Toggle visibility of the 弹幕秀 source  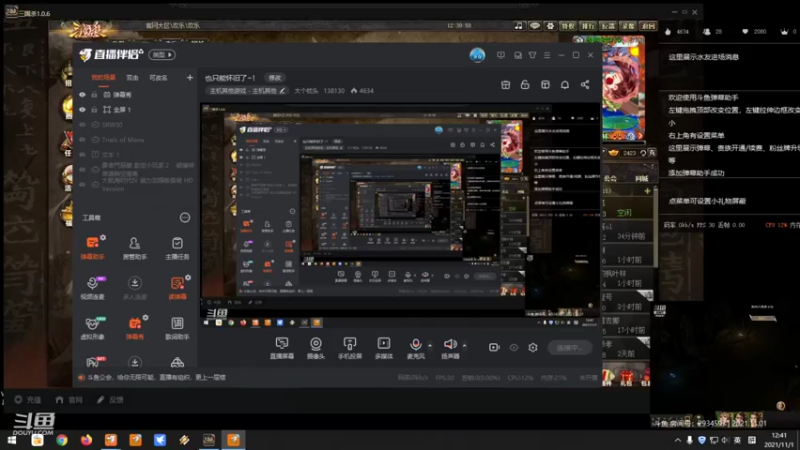tap(82, 95)
